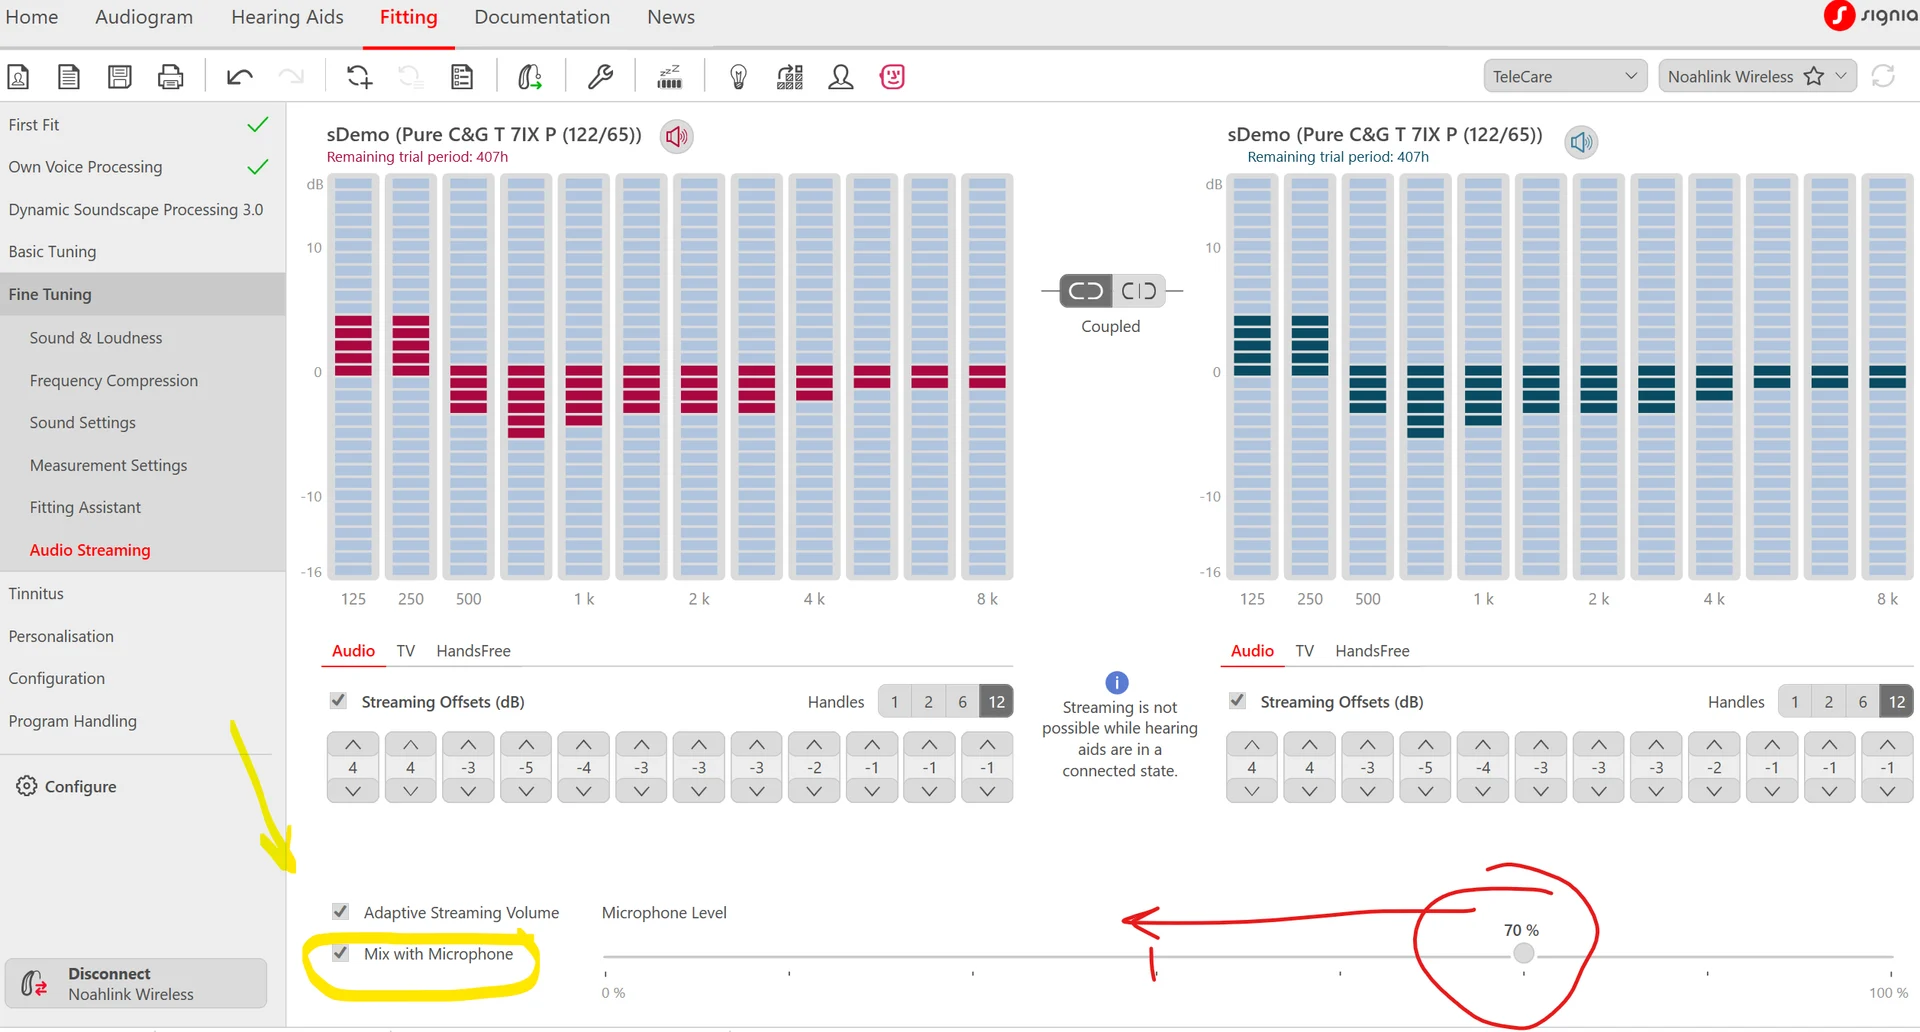Viewport: 1920px width, 1032px height.
Task: Decrease left 8 kHz streaming offset
Action: [987, 791]
